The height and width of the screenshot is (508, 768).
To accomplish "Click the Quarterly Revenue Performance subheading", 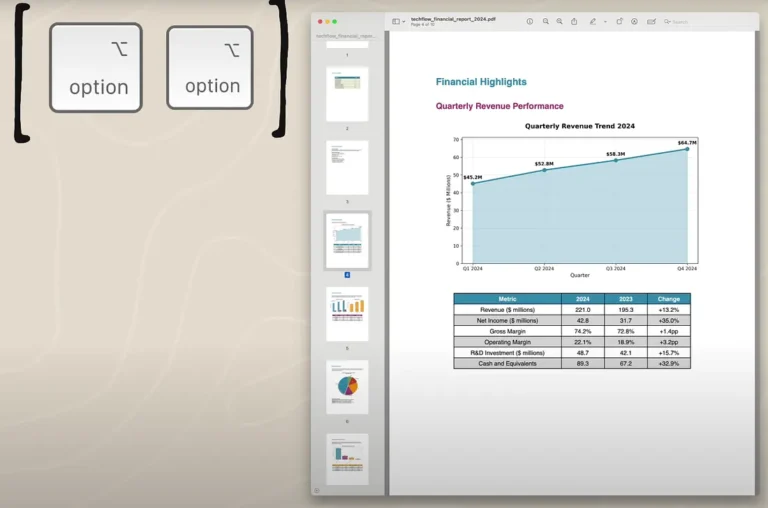I will (x=500, y=106).
